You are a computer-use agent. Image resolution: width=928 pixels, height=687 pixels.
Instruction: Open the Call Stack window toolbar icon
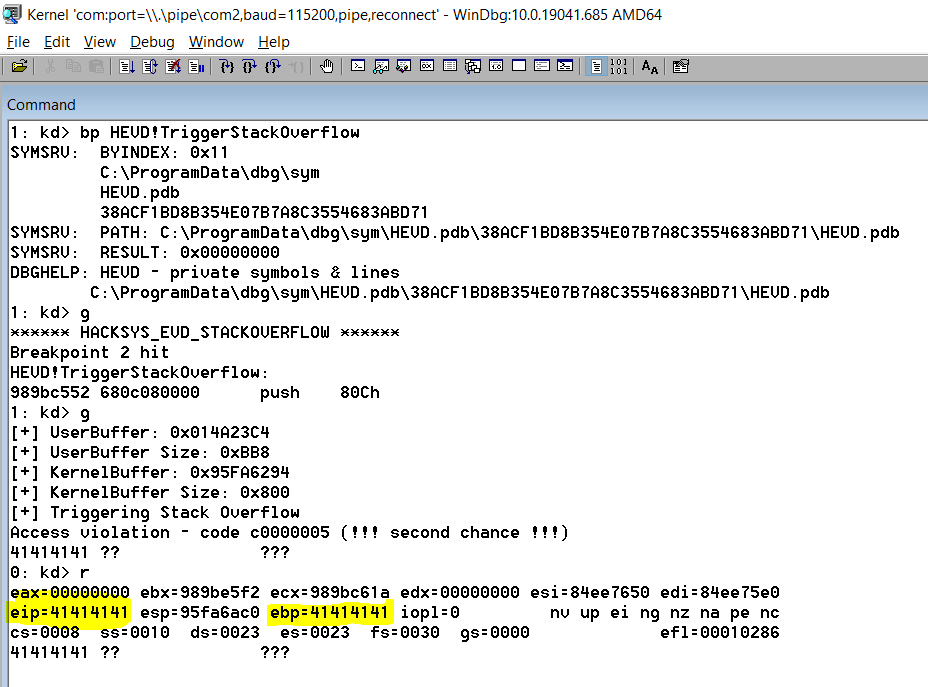pyautogui.click(x=473, y=66)
